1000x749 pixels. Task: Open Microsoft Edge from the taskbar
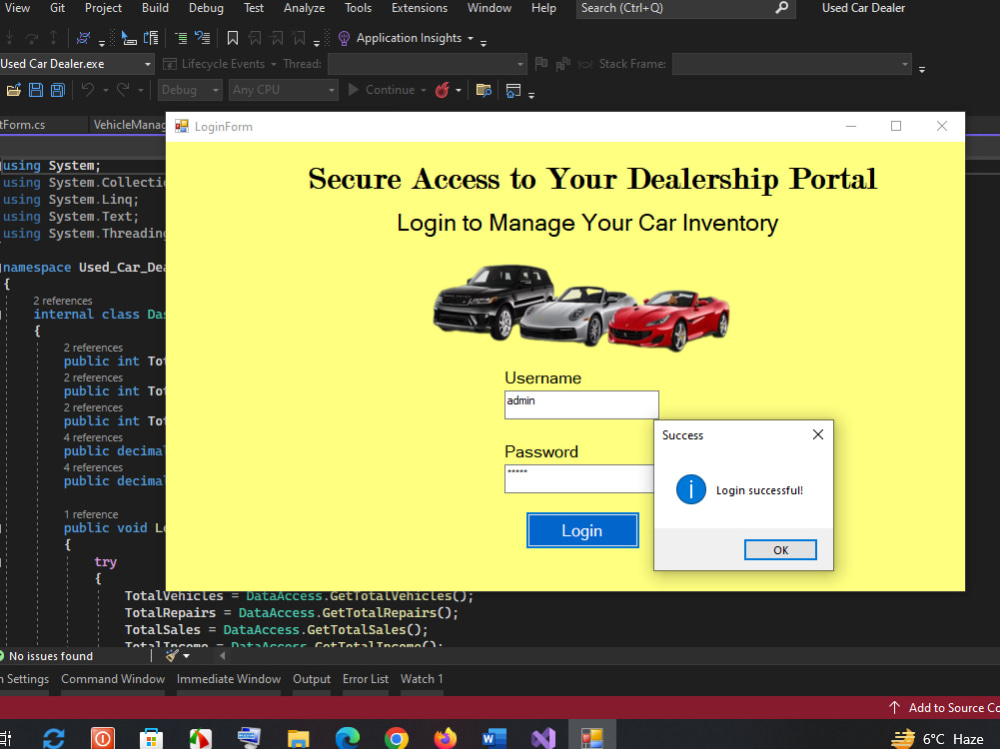348,738
